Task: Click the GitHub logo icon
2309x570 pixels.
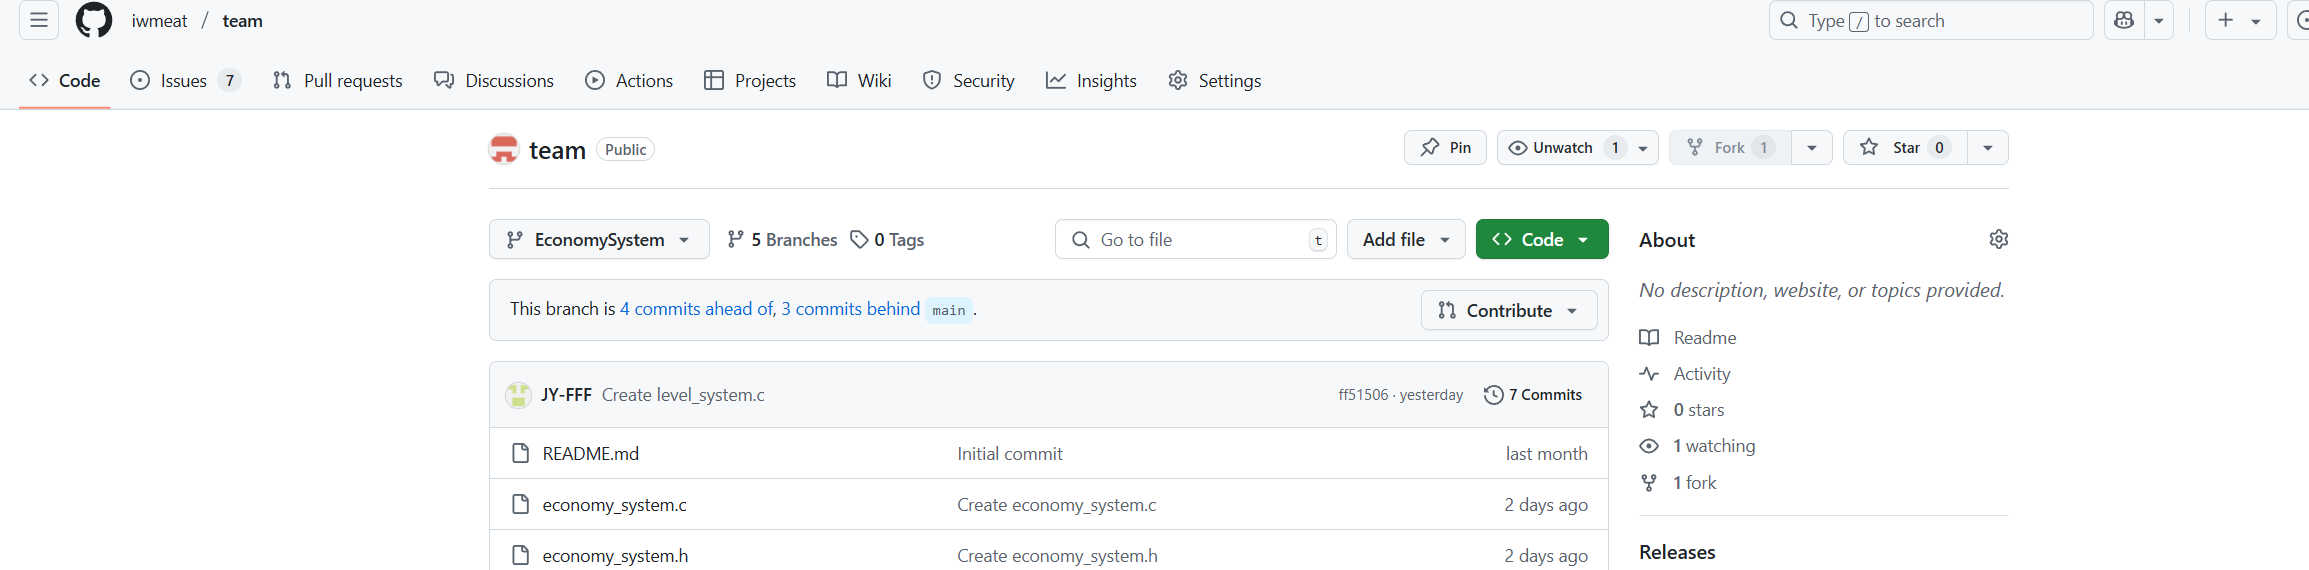Action: point(94,20)
